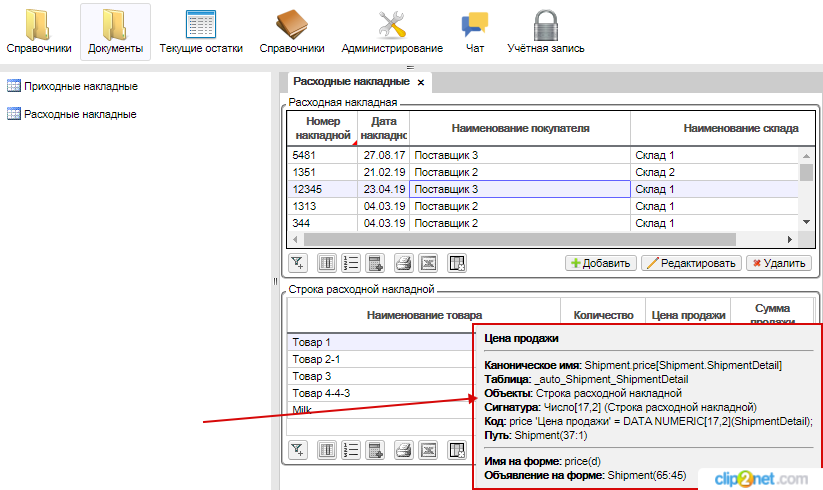Sort by Номер накладной column header
823x490 pixels.
323,128
